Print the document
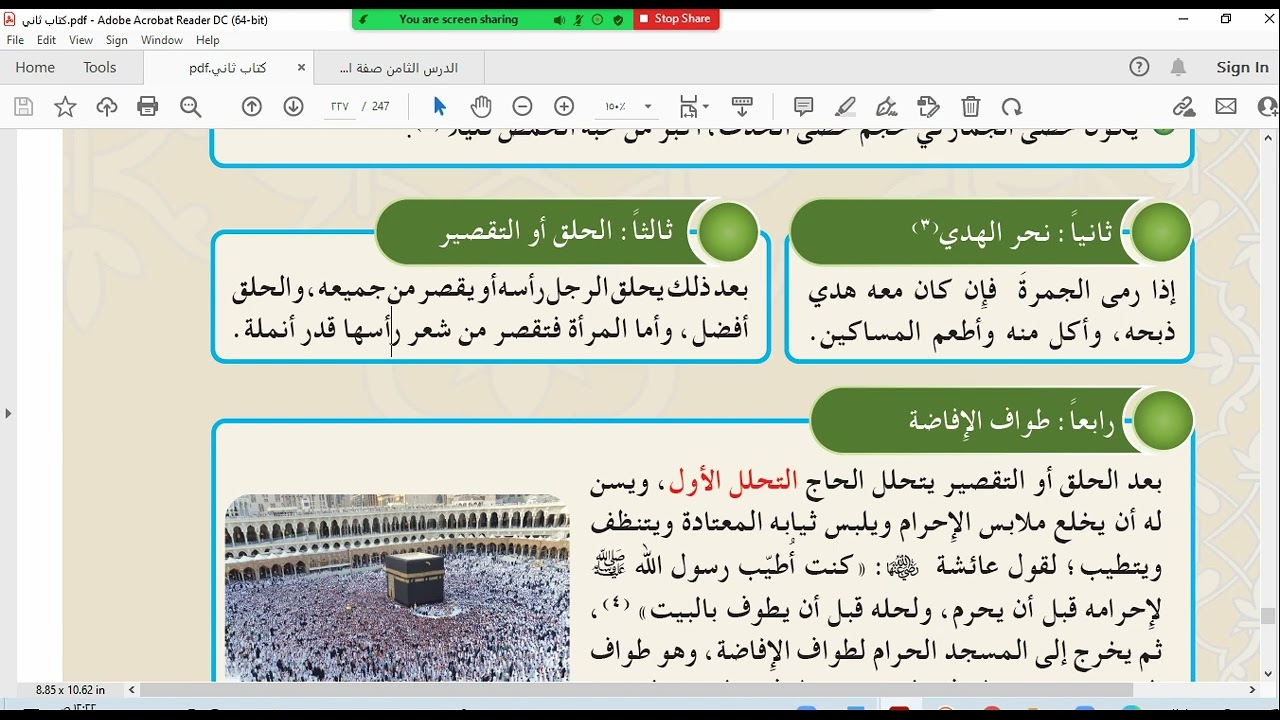Screen dimensions: 1280x720 (148, 107)
